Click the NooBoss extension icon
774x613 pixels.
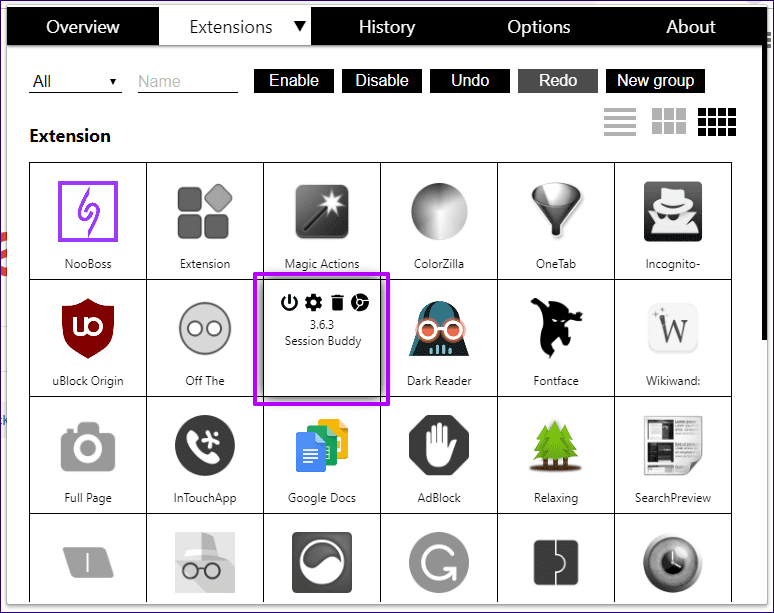pyautogui.click(x=88, y=211)
